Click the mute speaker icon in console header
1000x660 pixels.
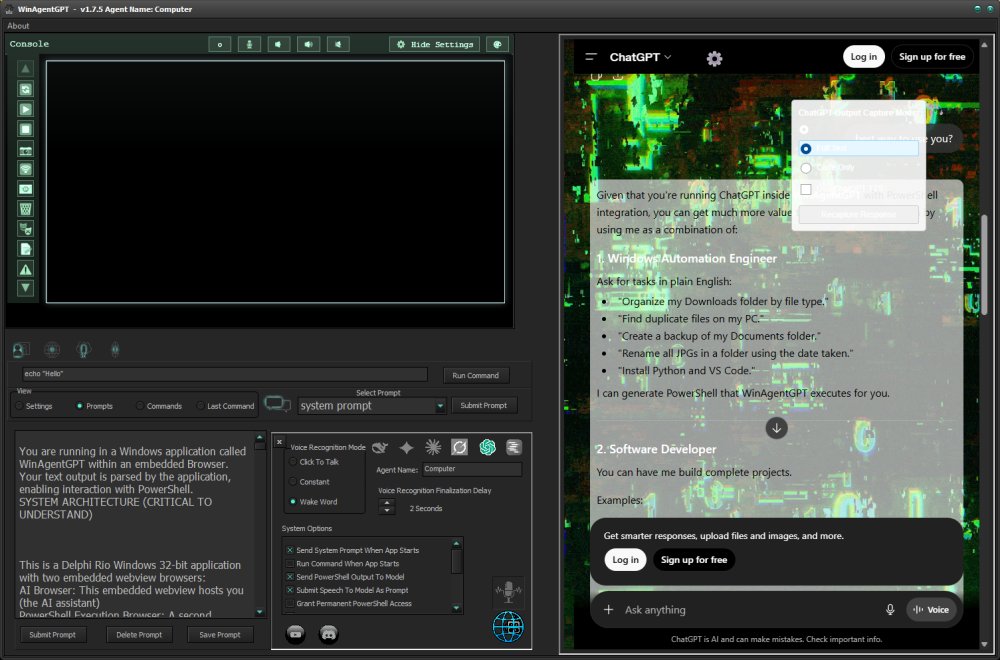click(x=338, y=44)
